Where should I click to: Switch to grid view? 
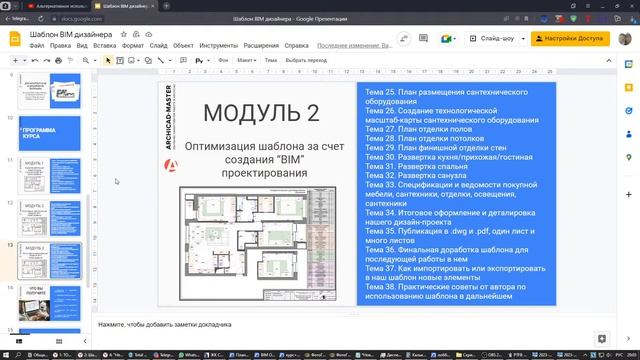point(59,341)
